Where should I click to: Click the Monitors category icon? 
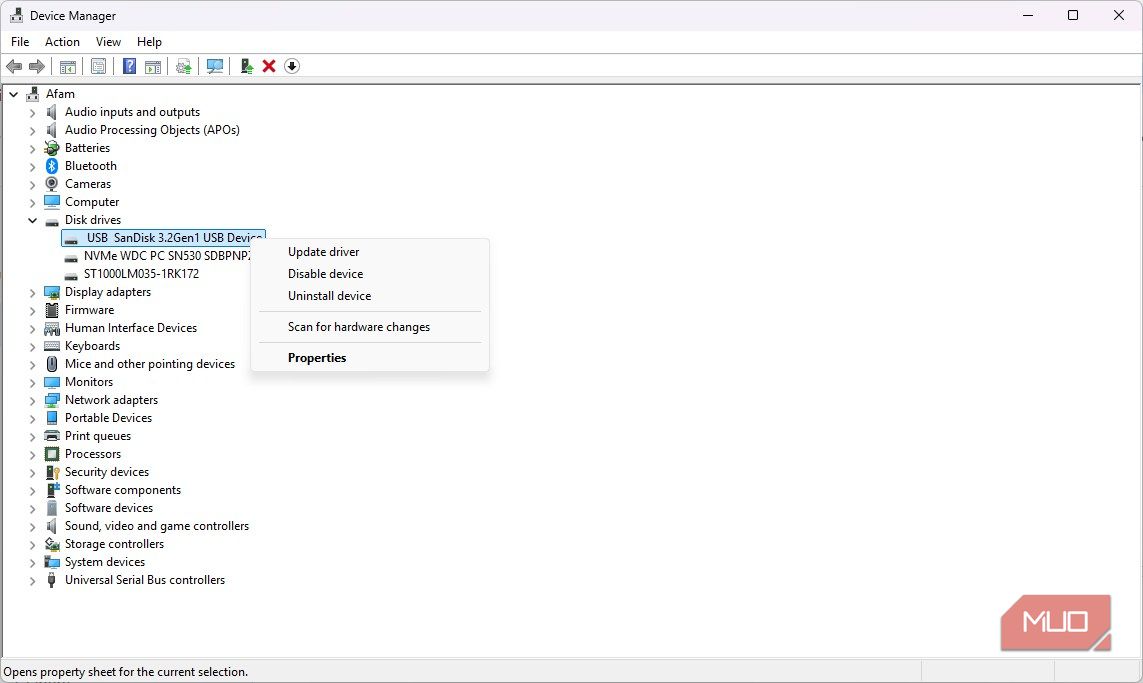pyautogui.click(x=52, y=382)
